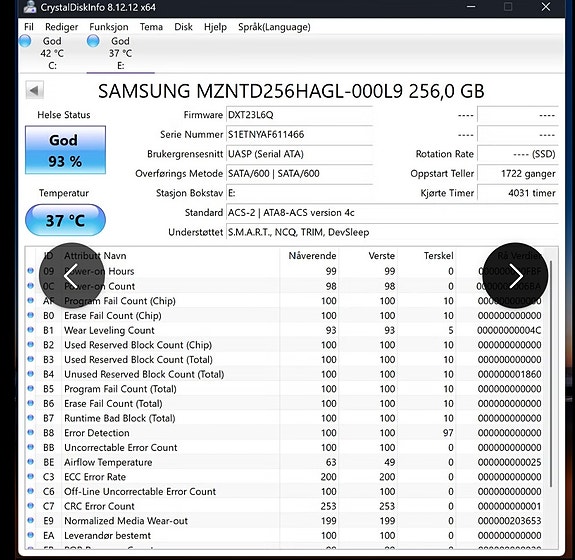575x560 pixels.
Task: Select drive C: status icon at 42 °C
Action: [25, 41]
